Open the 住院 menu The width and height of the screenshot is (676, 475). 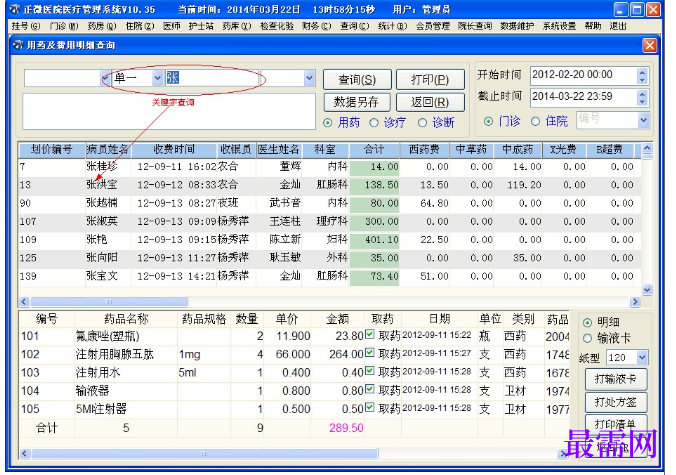pyautogui.click(x=140, y=26)
